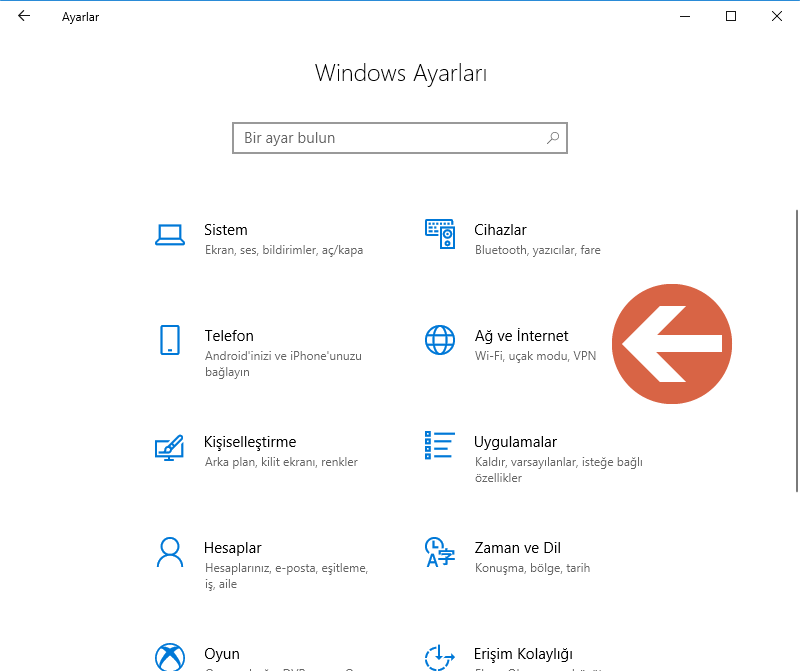
Task: Open the Uygulamalar list icon
Action: (x=440, y=445)
